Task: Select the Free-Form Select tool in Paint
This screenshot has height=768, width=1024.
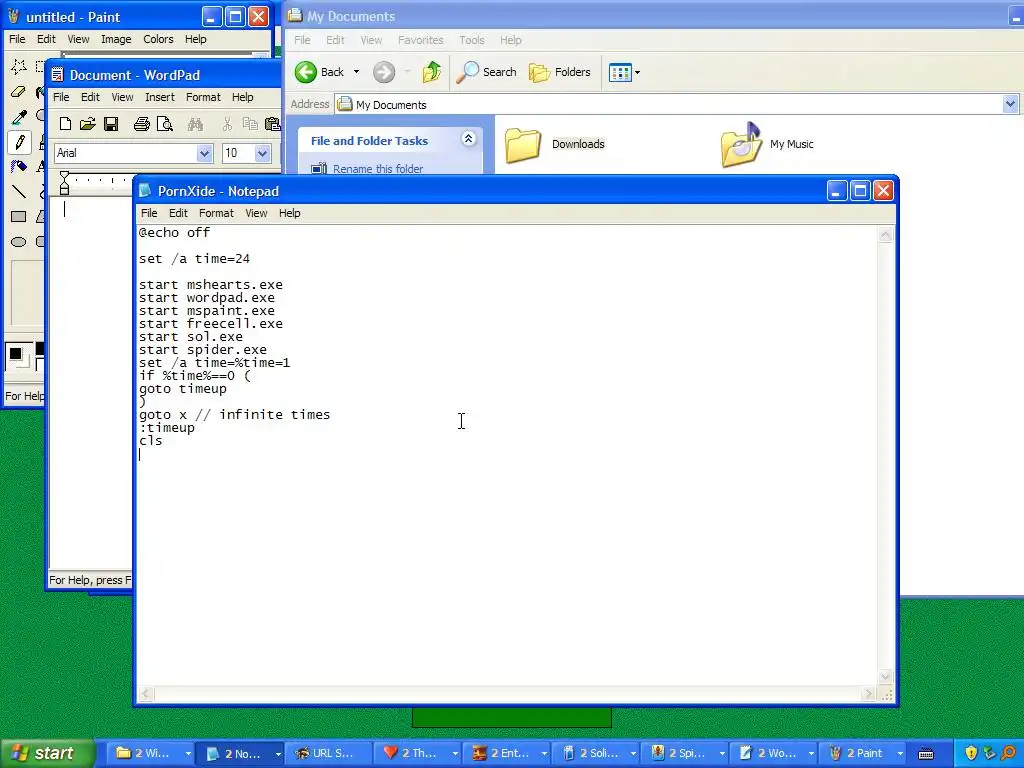Action: tap(18, 66)
